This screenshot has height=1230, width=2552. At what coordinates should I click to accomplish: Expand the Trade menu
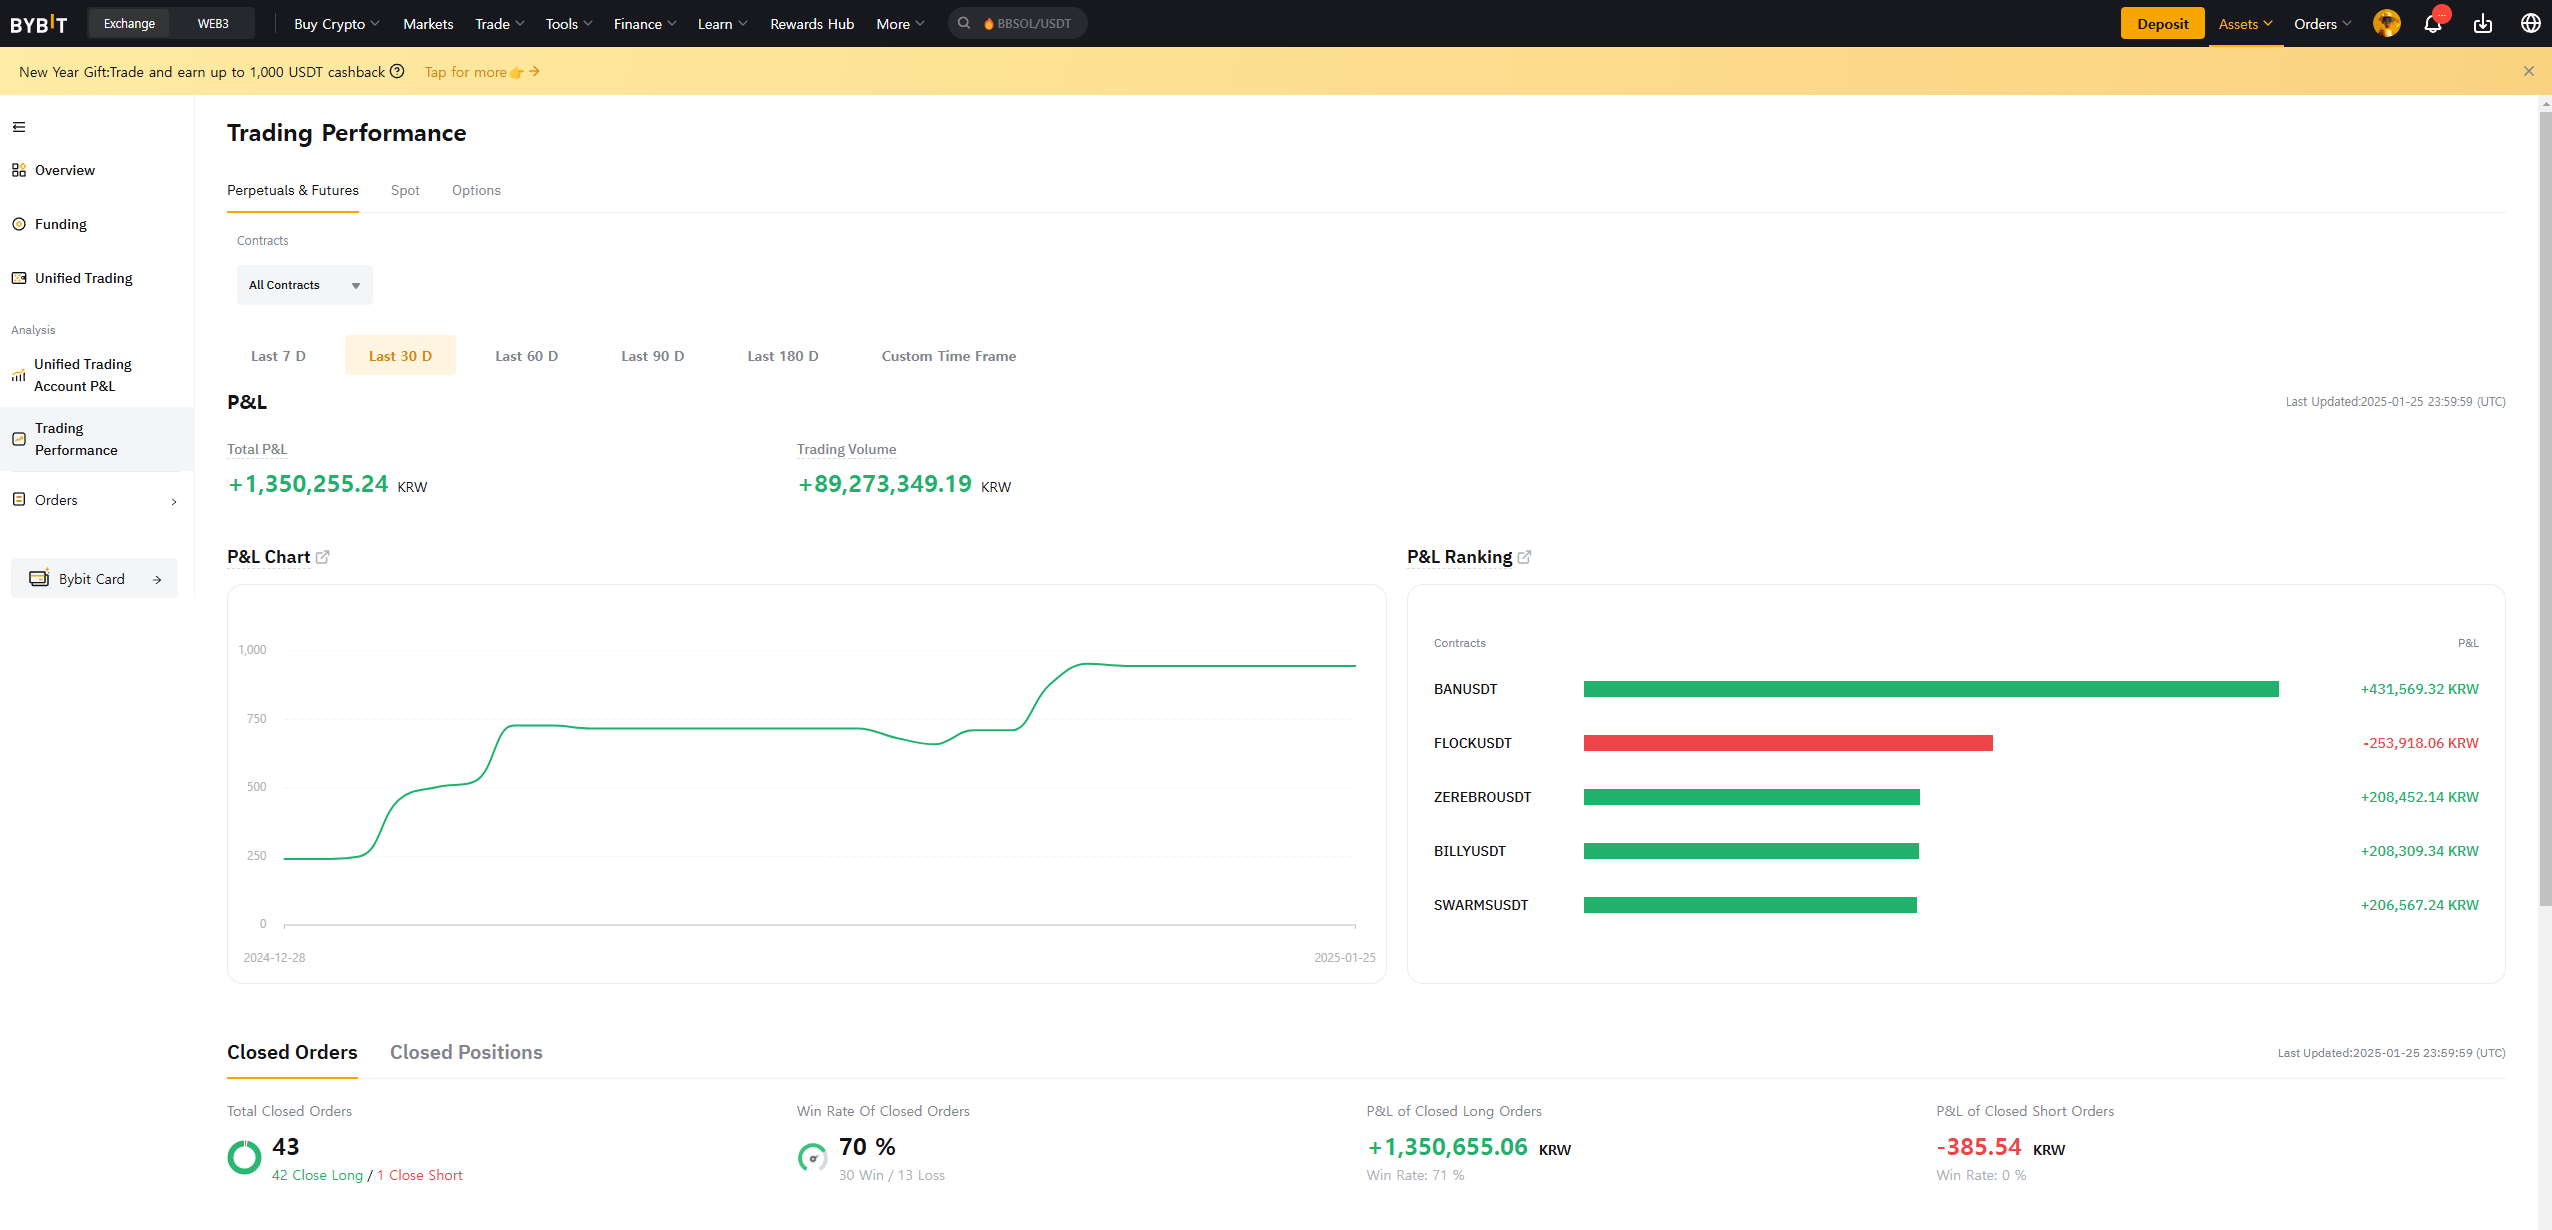tap(500, 24)
